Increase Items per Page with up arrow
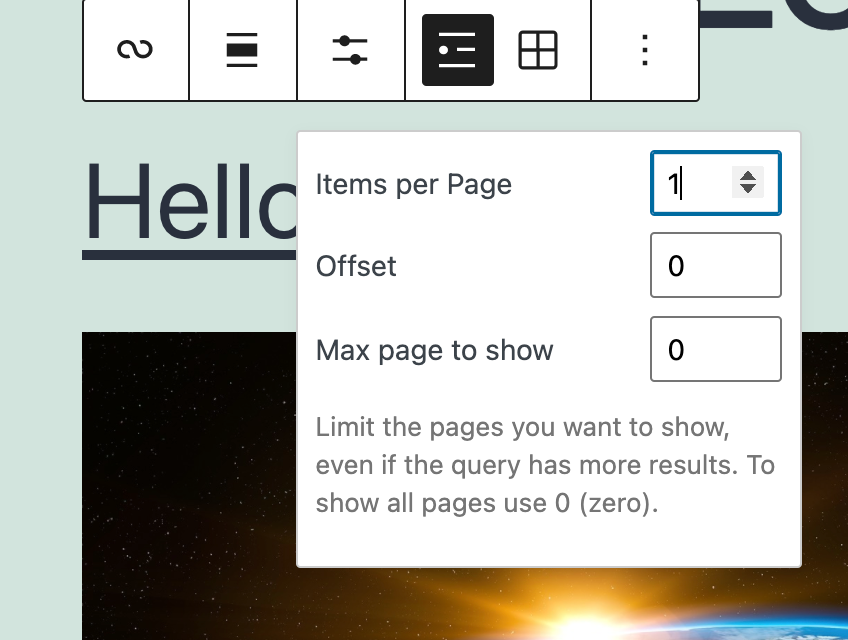The width and height of the screenshot is (848, 640). tap(747, 175)
